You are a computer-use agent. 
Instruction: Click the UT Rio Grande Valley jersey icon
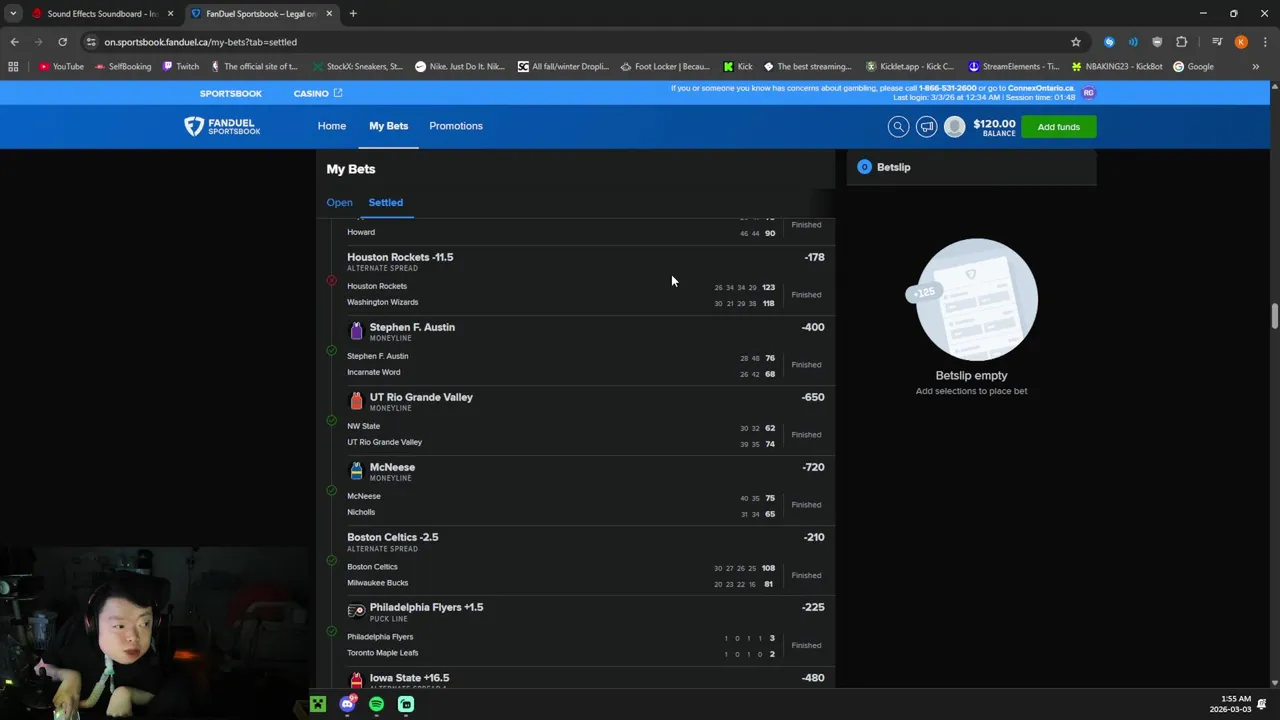tap(356, 401)
